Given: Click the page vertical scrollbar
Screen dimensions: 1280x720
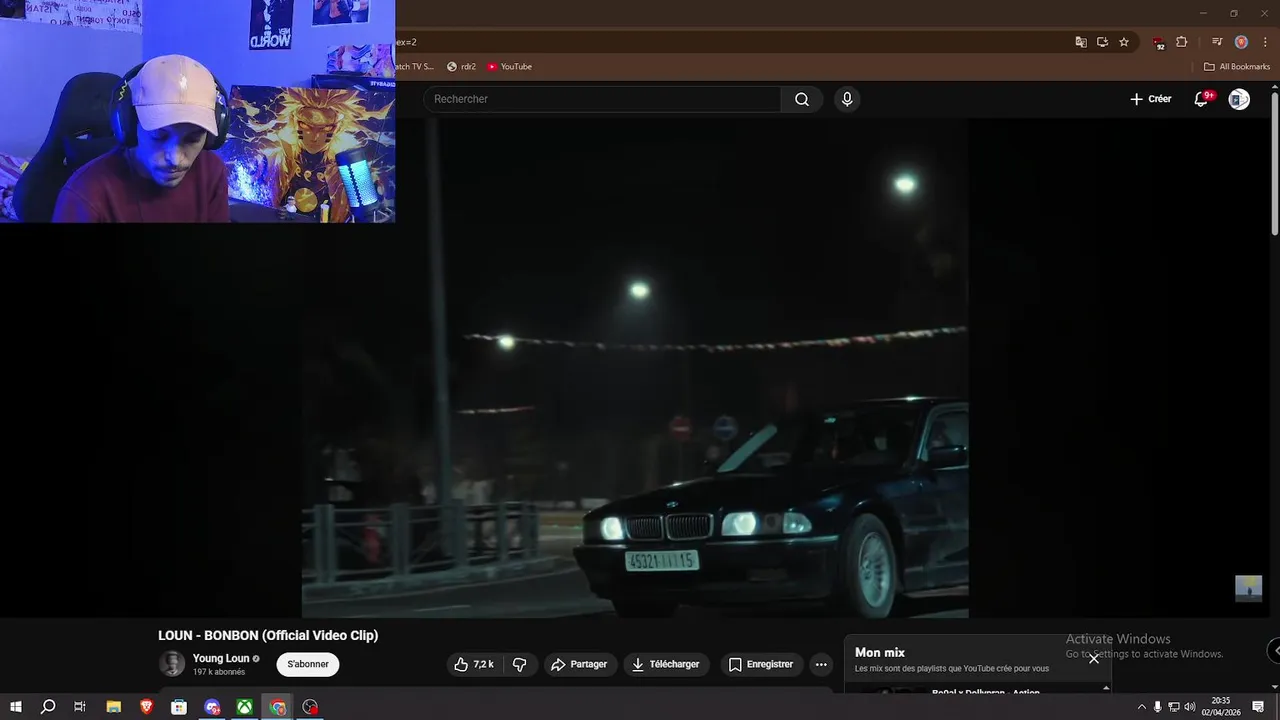Looking at the screenshot, I should coord(1274,165).
